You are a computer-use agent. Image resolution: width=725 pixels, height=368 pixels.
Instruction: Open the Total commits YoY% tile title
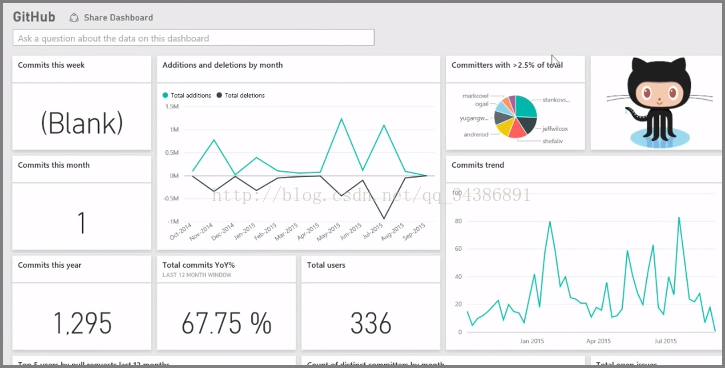click(199, 265)
